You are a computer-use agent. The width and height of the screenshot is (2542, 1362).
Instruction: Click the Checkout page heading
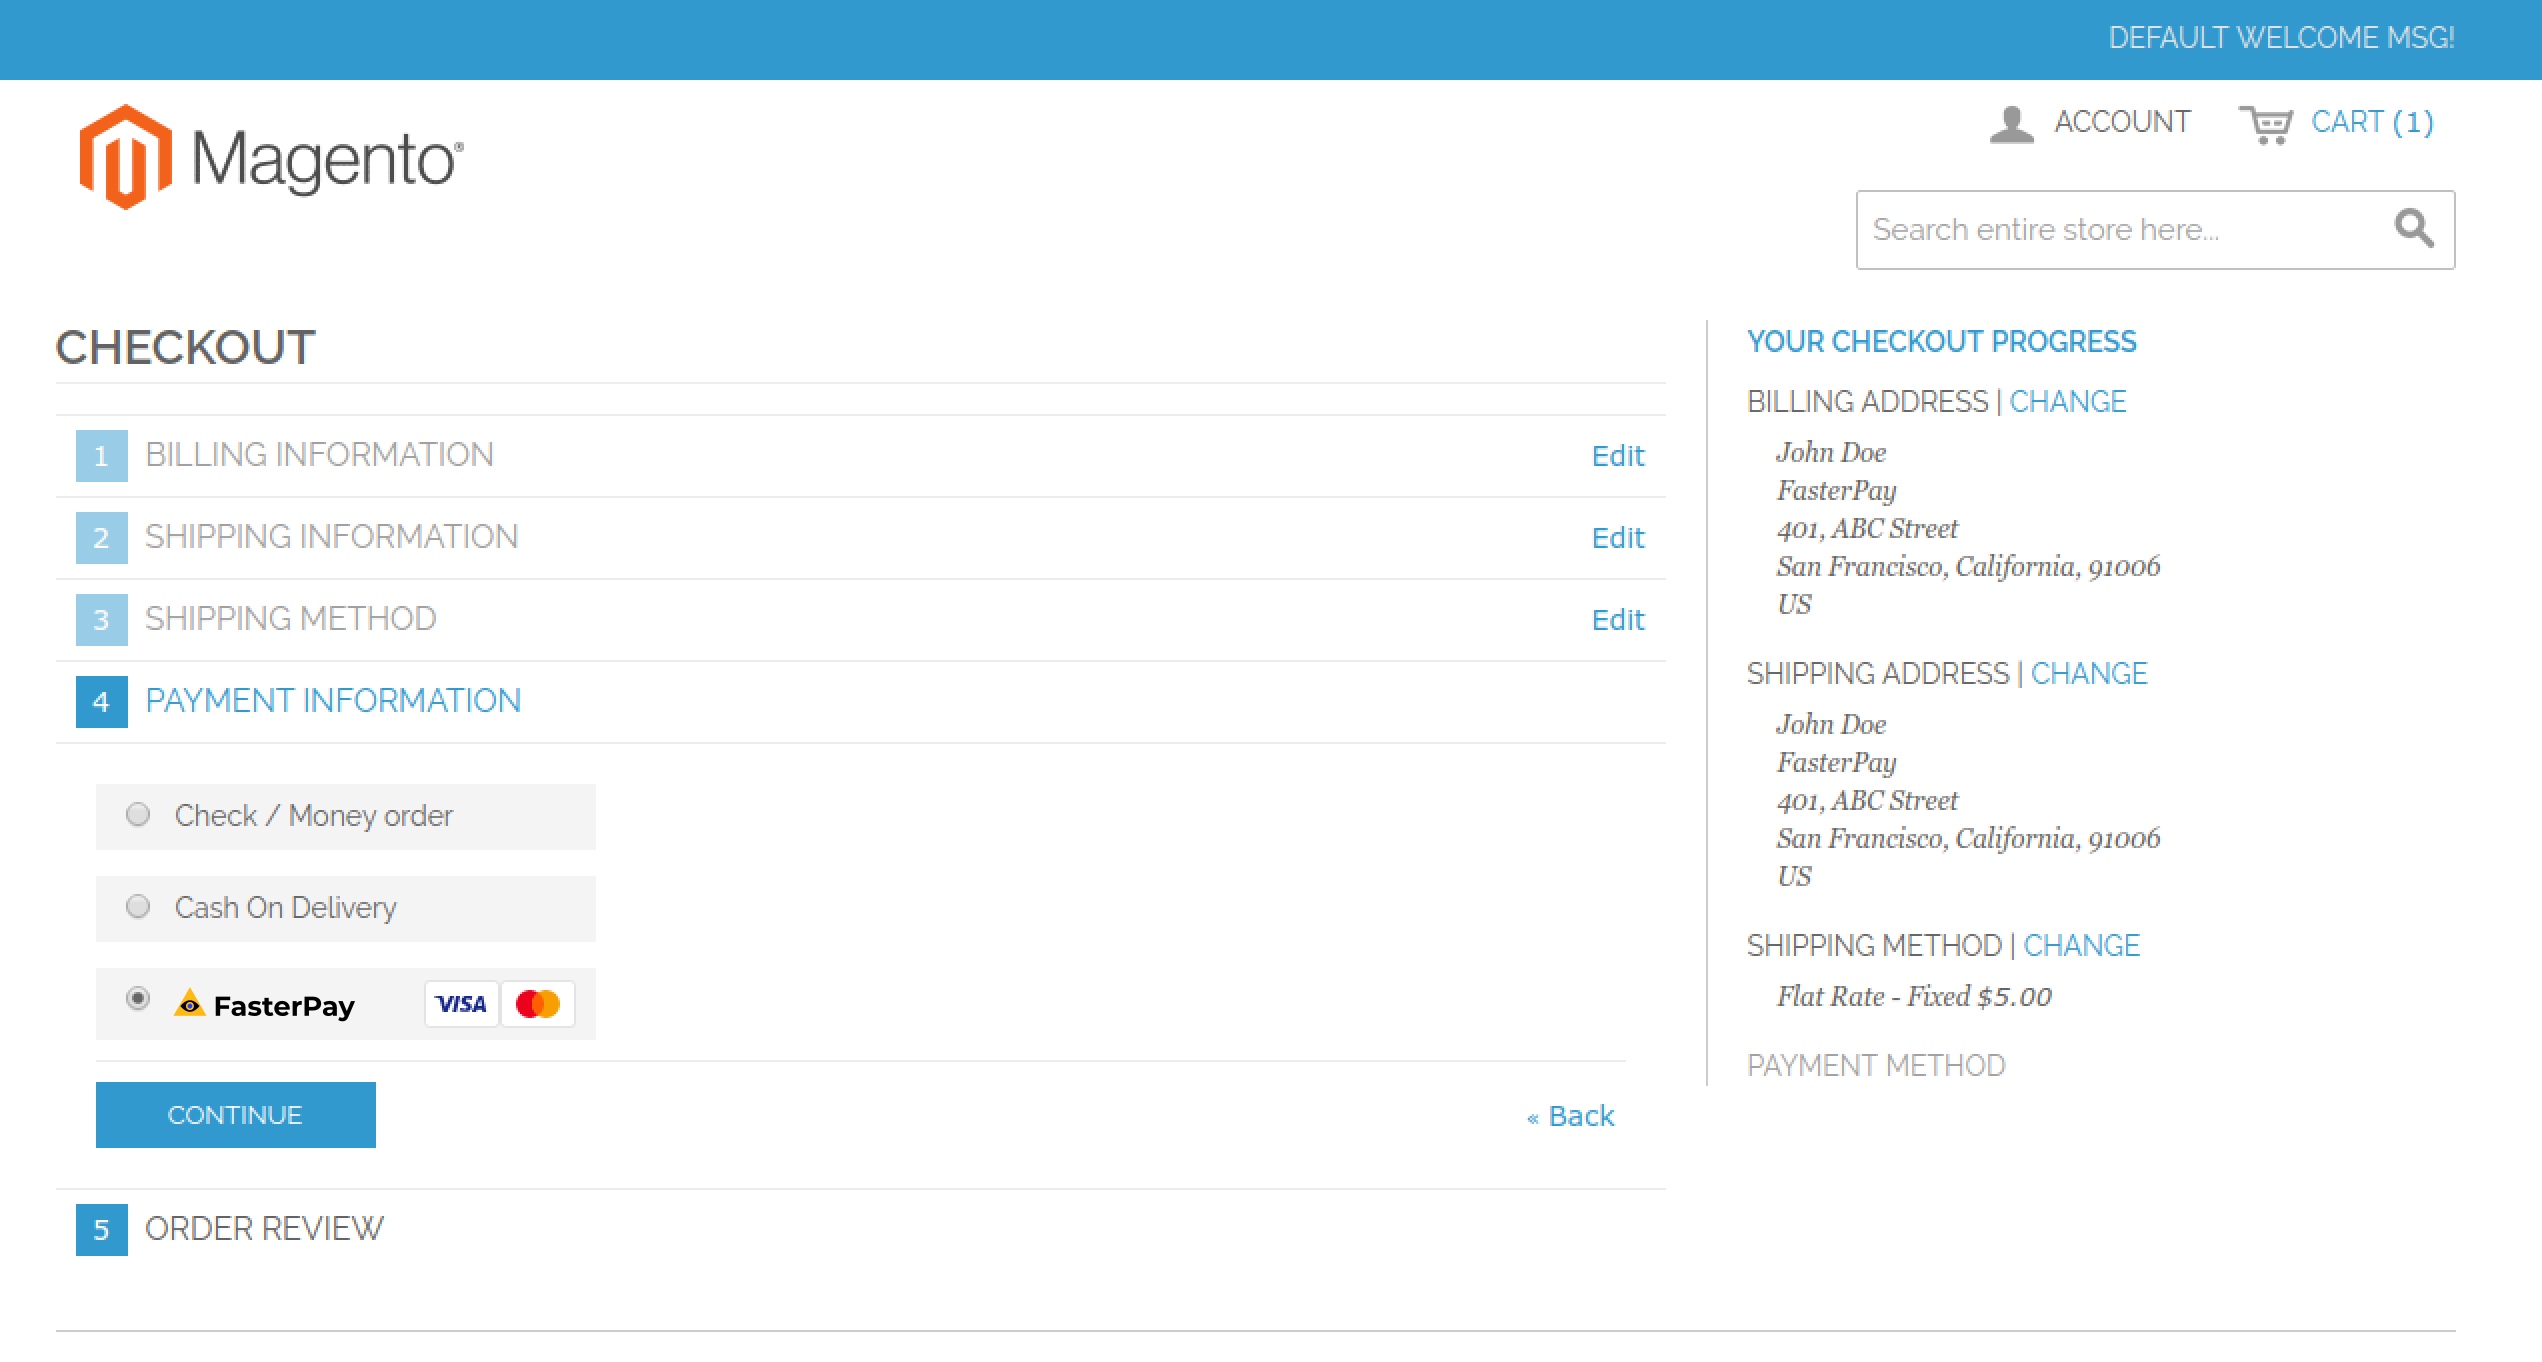click(185, 348)
